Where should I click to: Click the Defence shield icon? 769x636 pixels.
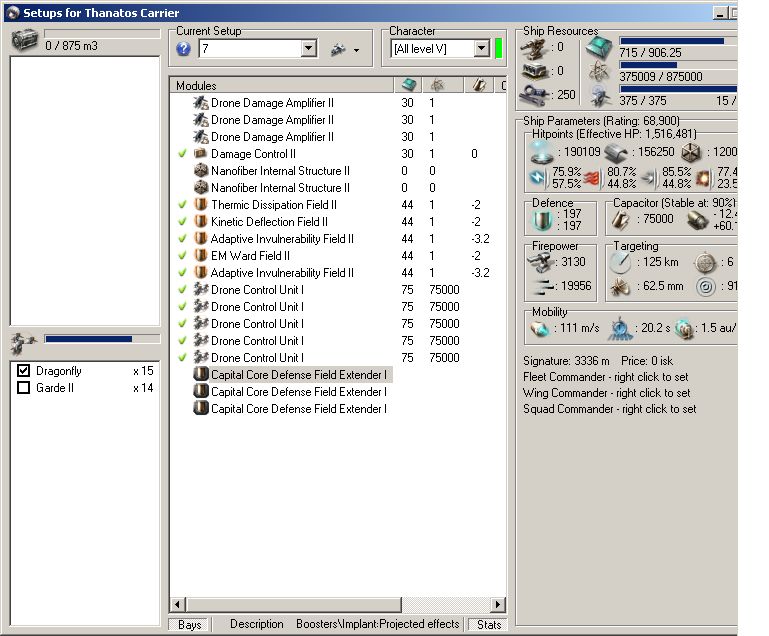click(x=542, y=220)
